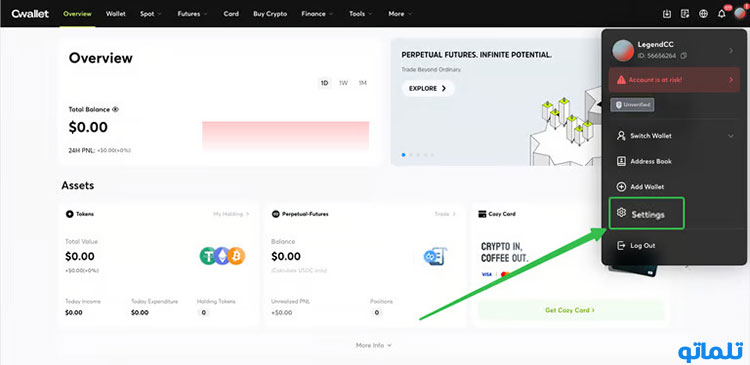Open the orders document icon in top bar
This screenshot has height=365, width=750.
pos(685,14)
